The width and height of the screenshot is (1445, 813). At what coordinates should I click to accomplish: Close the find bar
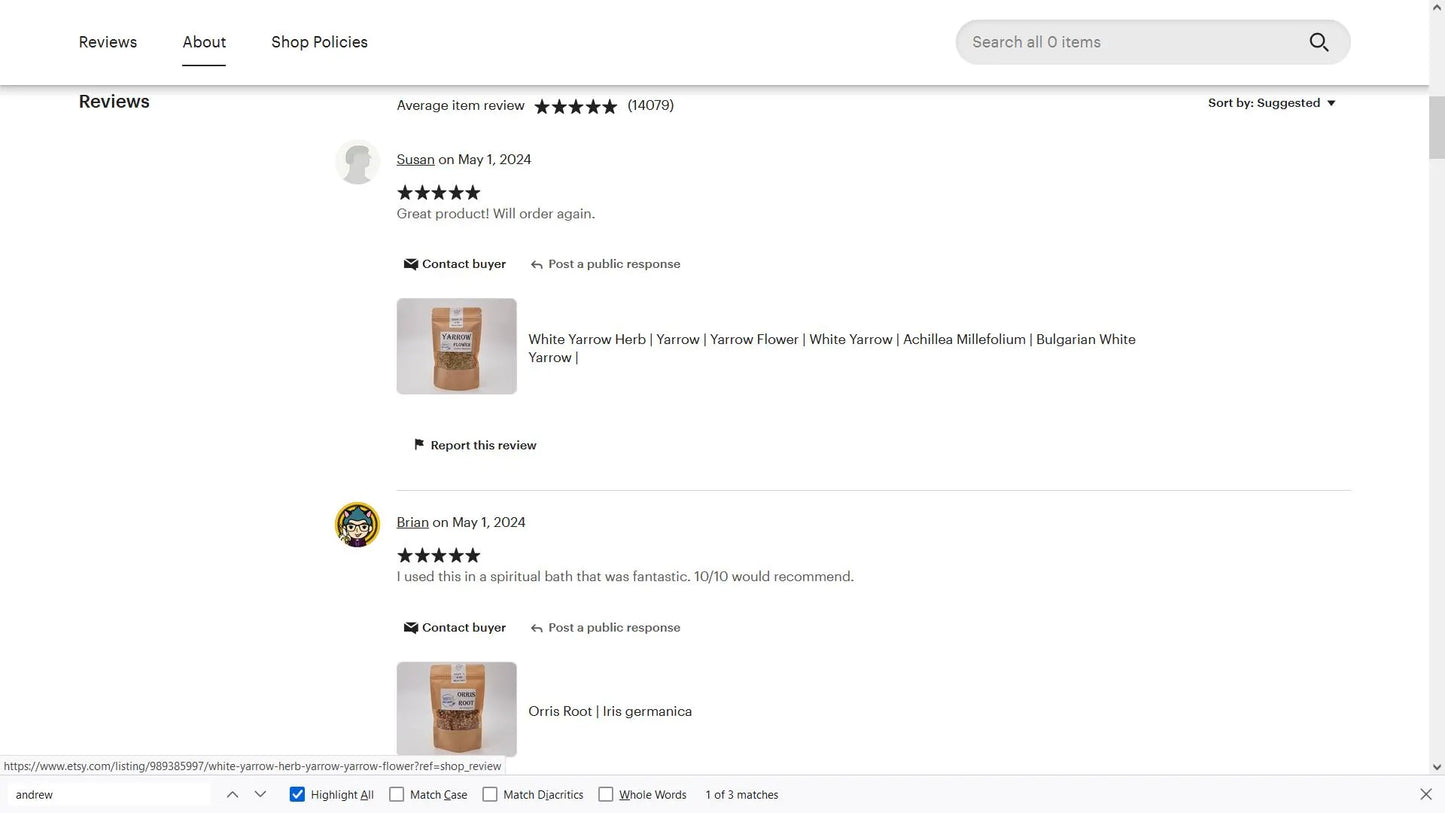pos(1425,794)
